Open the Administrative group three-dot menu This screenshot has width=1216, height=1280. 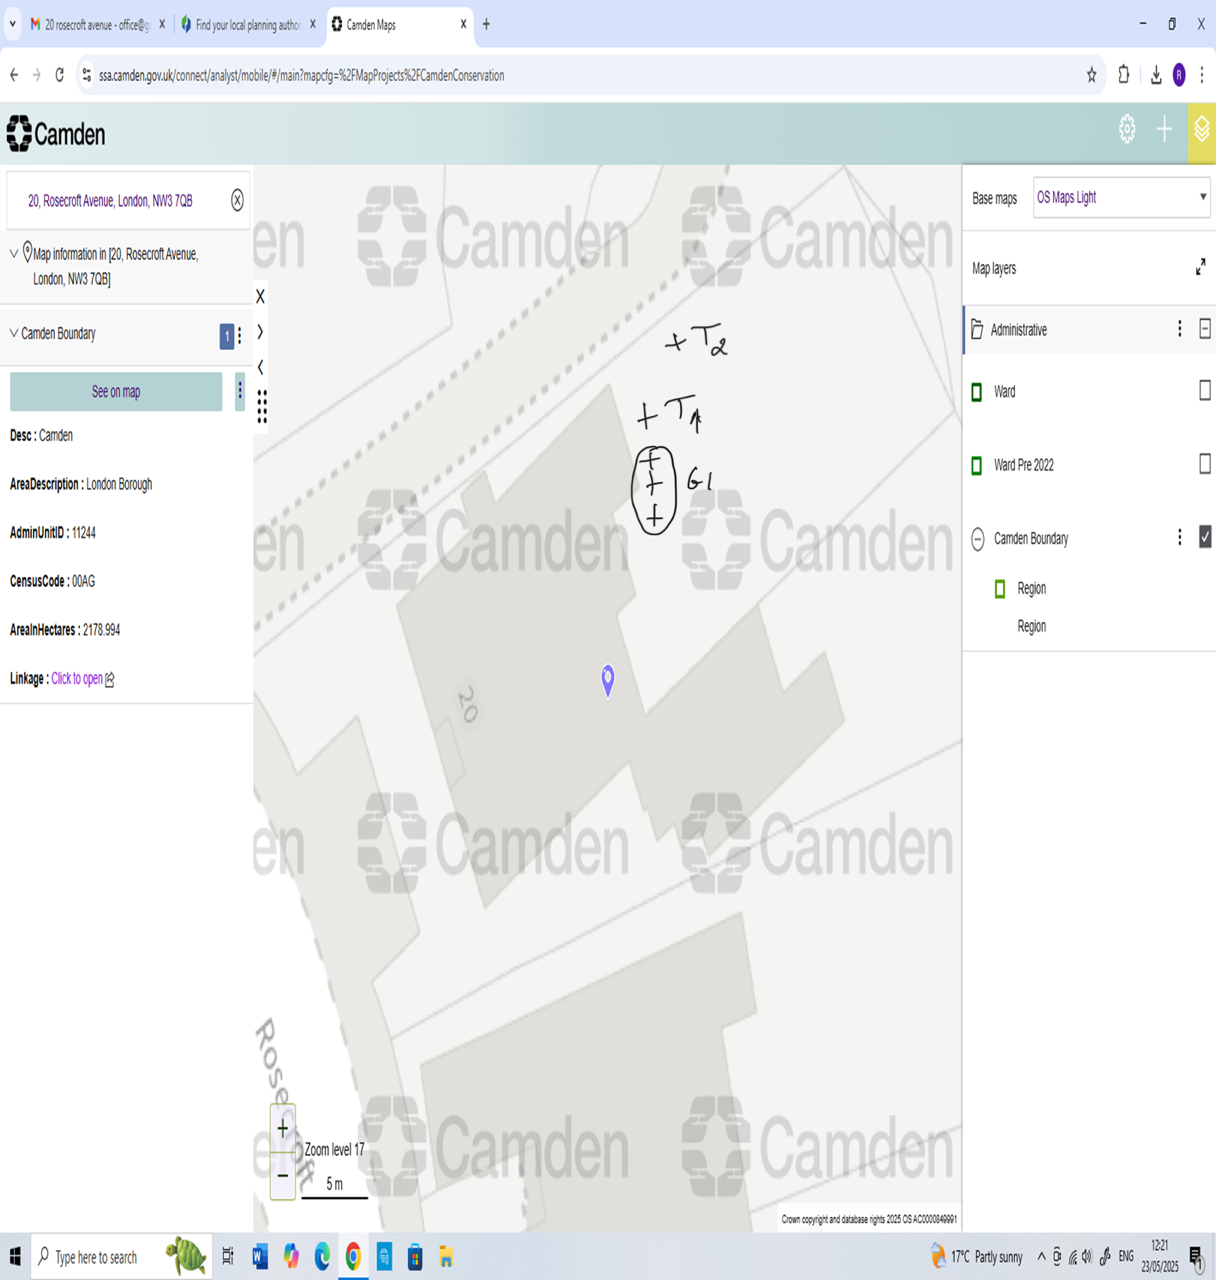point(1180,329)
